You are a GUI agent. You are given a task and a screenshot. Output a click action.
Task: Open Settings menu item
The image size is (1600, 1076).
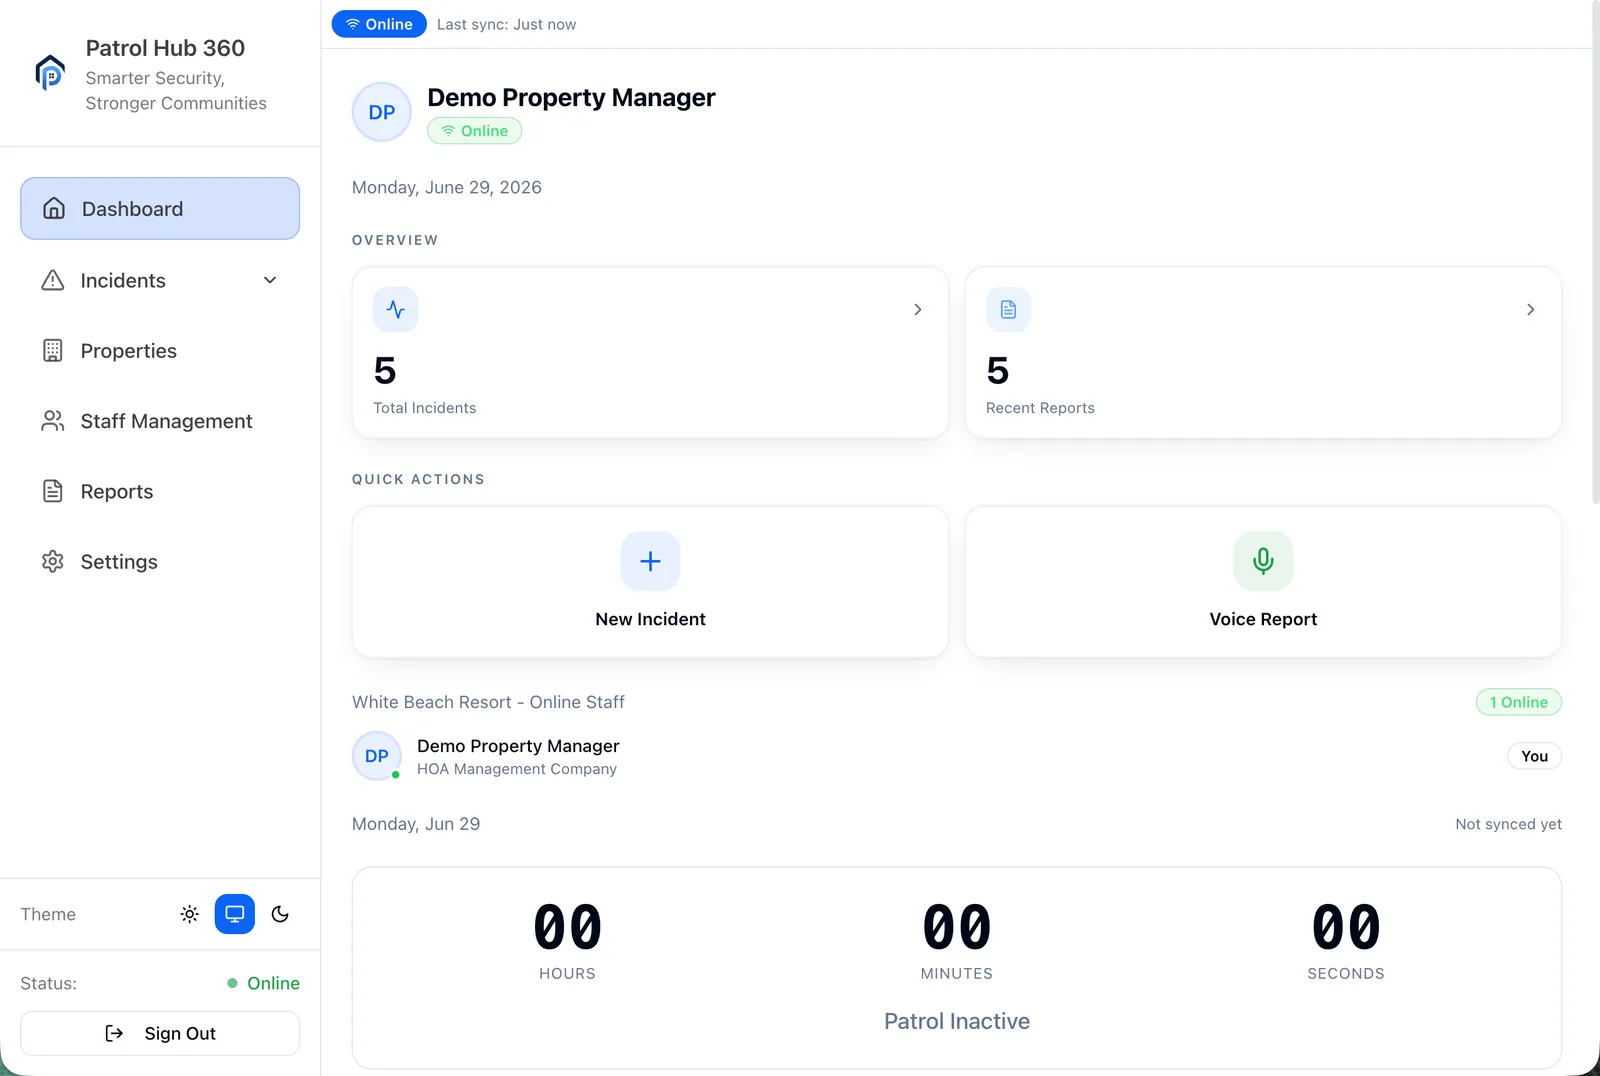tap(160, 561)
